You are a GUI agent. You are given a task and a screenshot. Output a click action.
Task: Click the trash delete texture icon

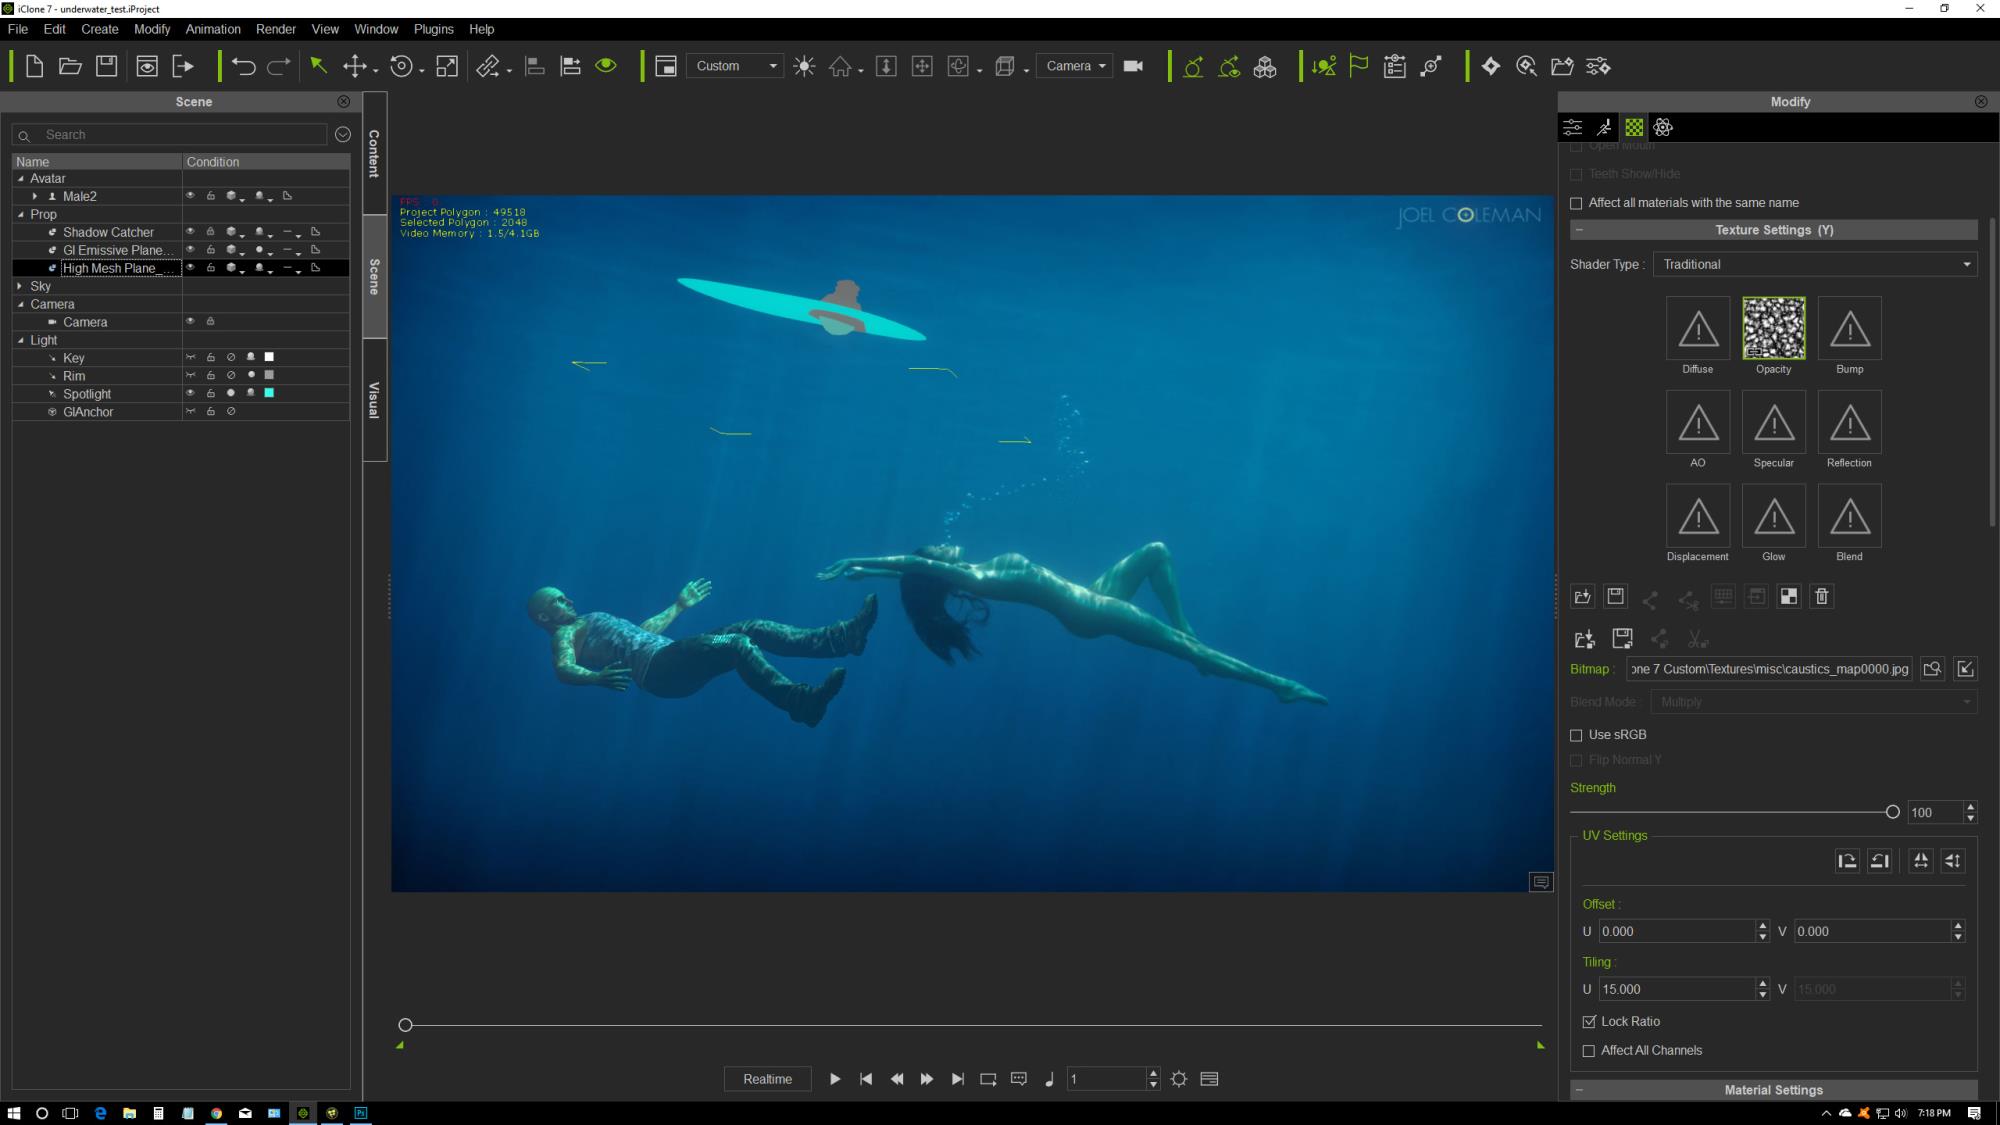coord(1822,596)
